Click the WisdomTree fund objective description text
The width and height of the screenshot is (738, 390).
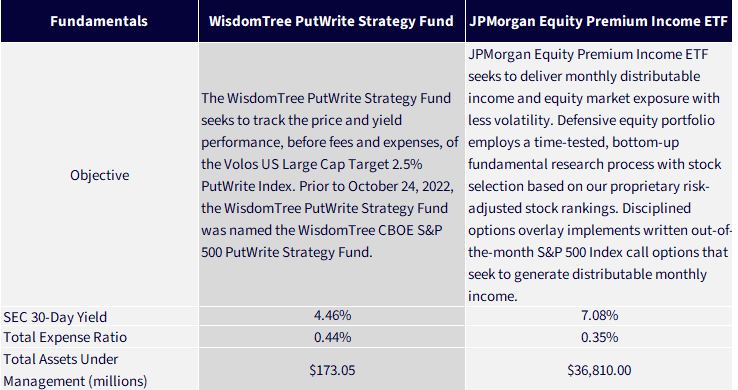tap(330, 175)
